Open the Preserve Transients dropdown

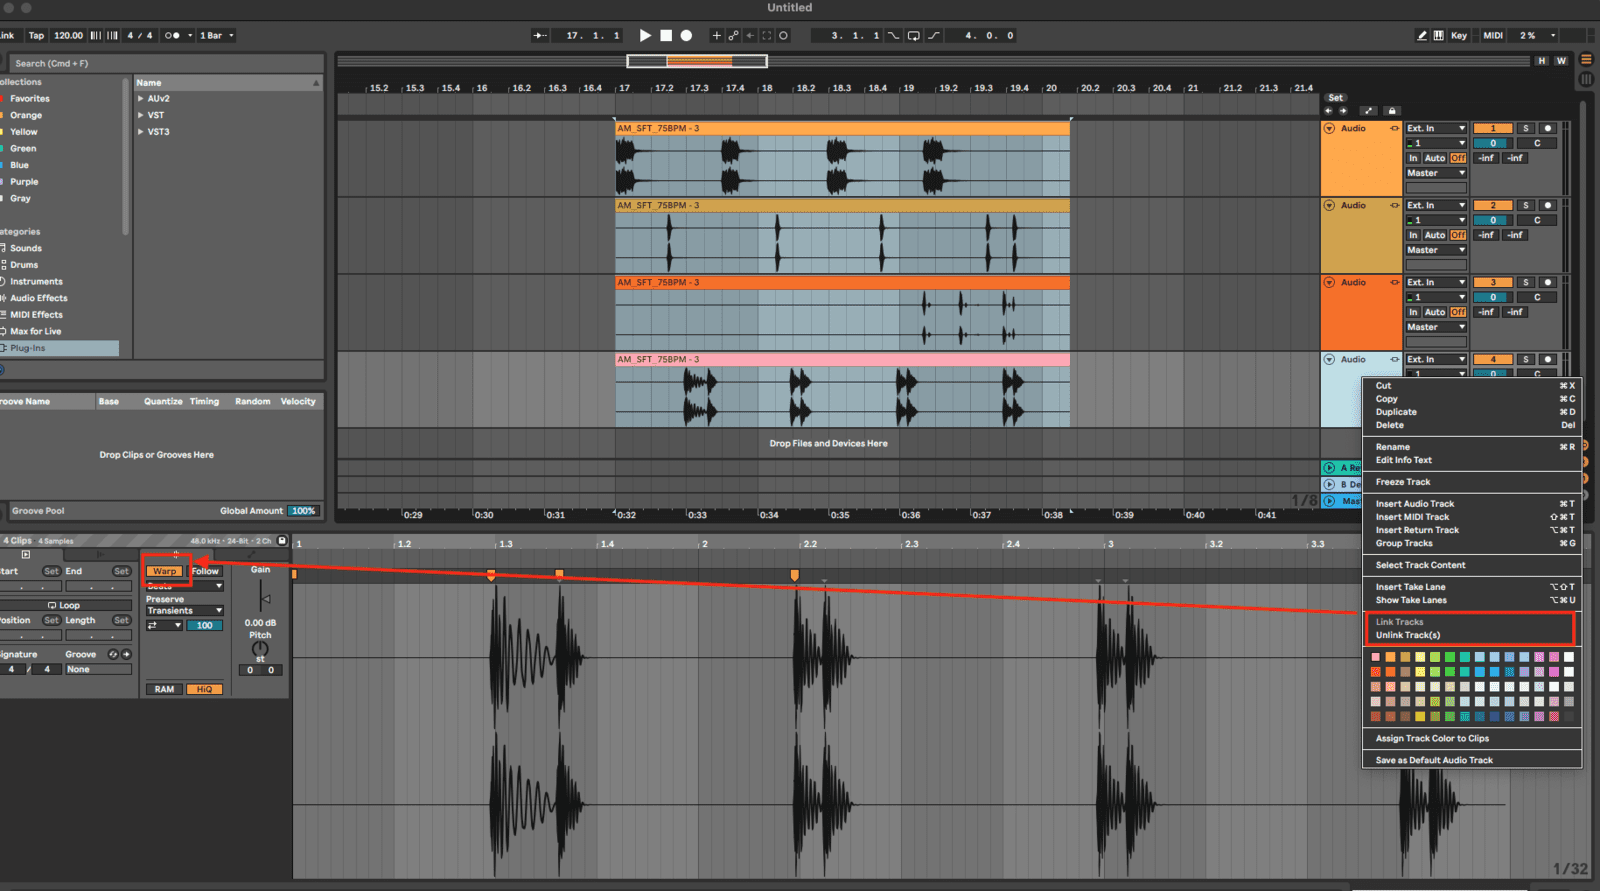coord(185,610)
